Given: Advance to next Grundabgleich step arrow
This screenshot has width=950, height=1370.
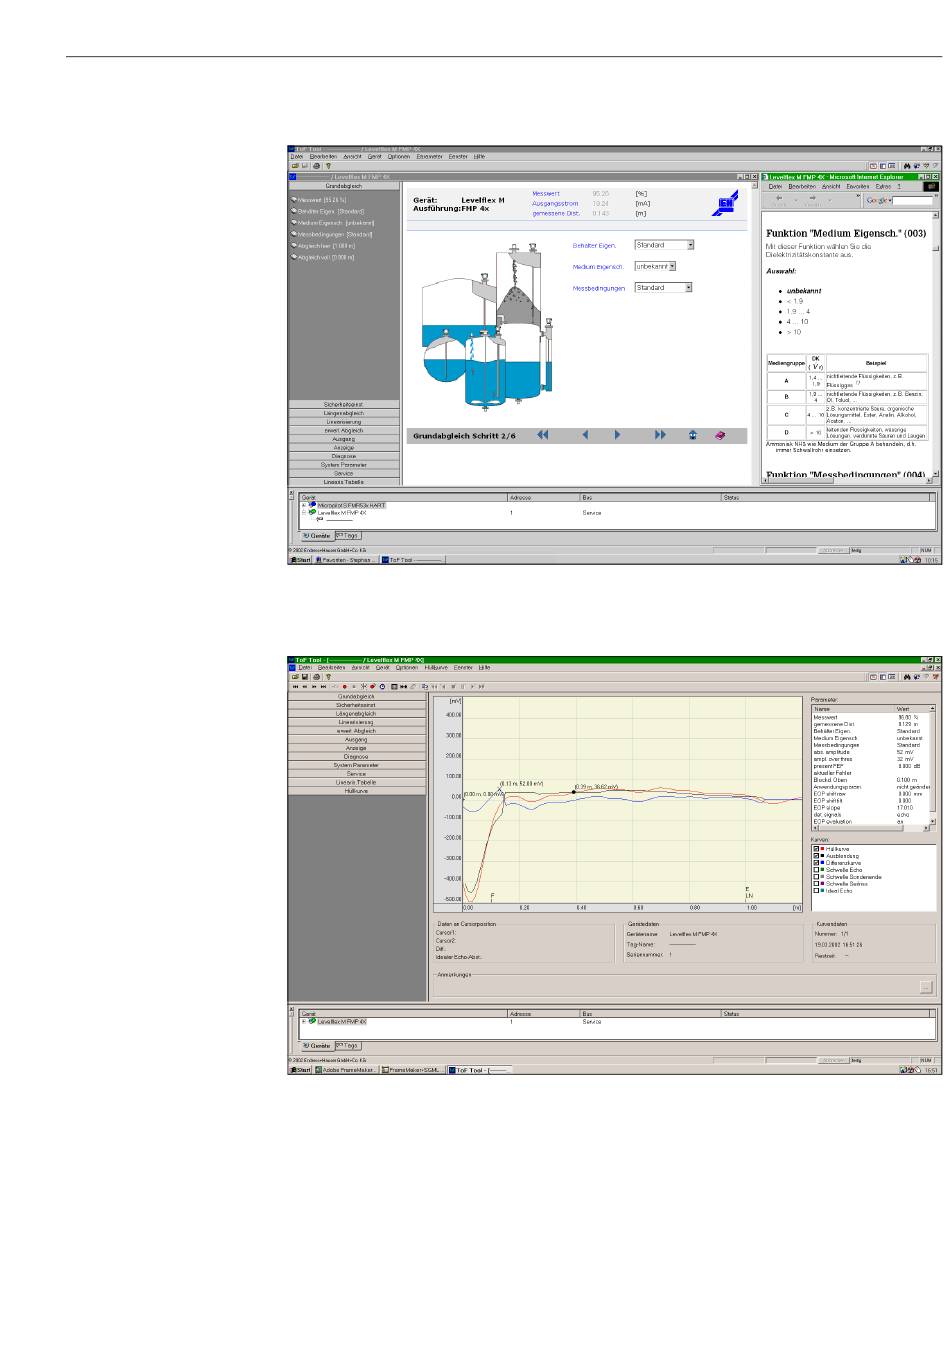Looking at the screenshot, I should click(x=617, y=435).
